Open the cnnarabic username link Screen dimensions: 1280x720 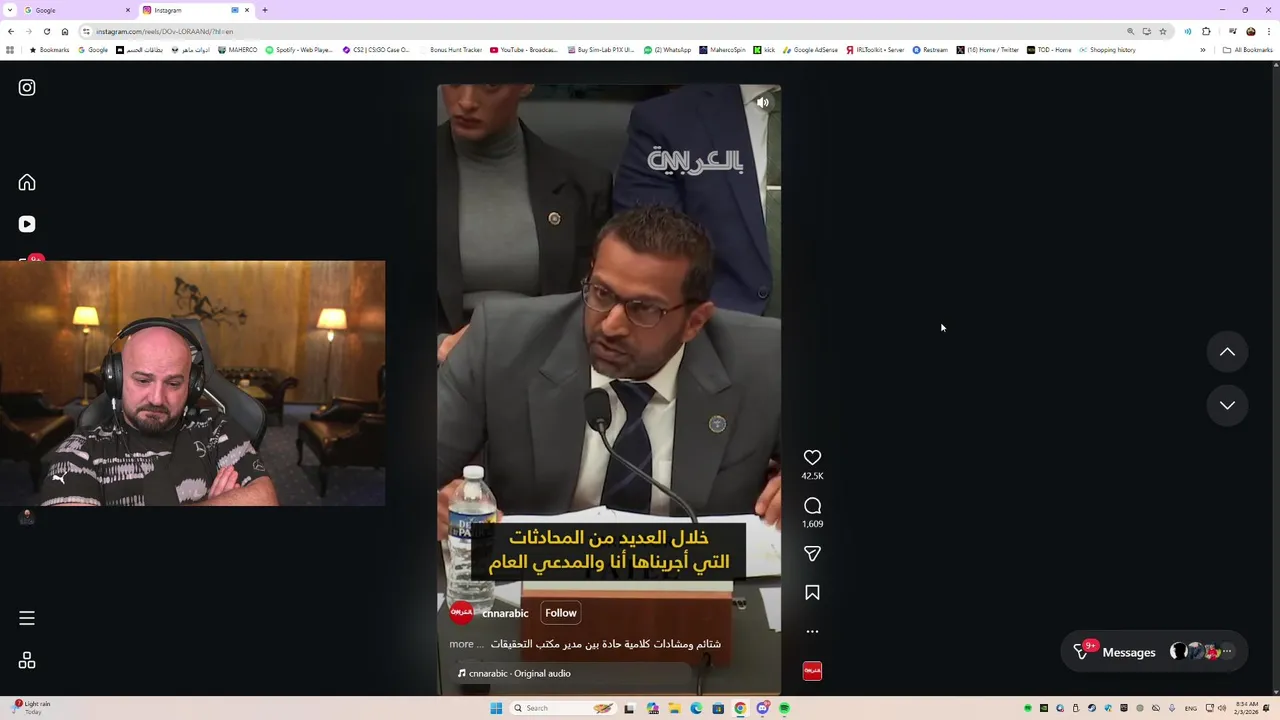pos(505,613)
